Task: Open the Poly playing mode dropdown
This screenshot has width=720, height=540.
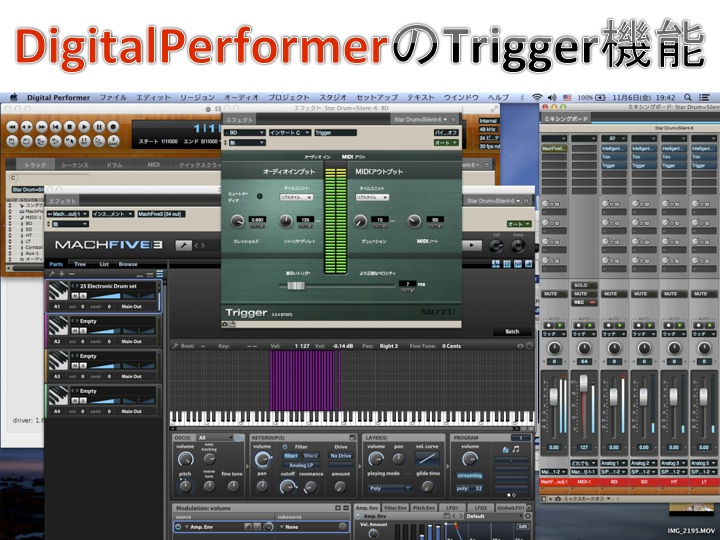Action: (x=388, y=488)
